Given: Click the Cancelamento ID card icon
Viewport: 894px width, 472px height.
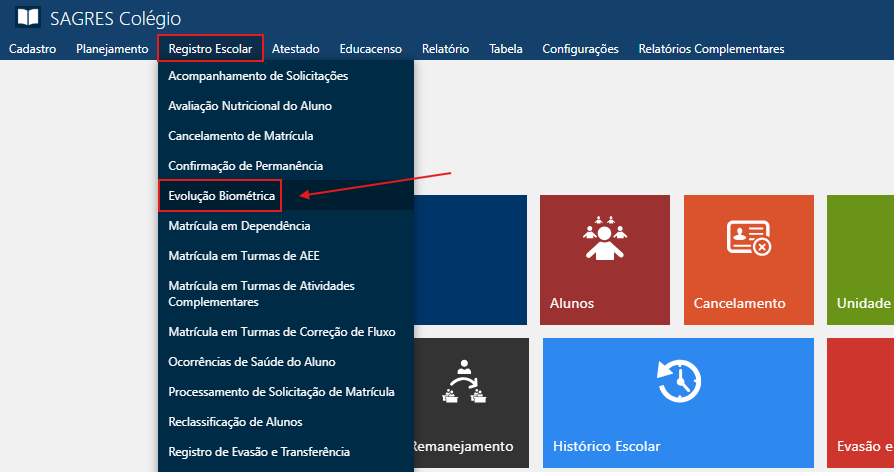Looking at the screenshot, I should 748,238.
